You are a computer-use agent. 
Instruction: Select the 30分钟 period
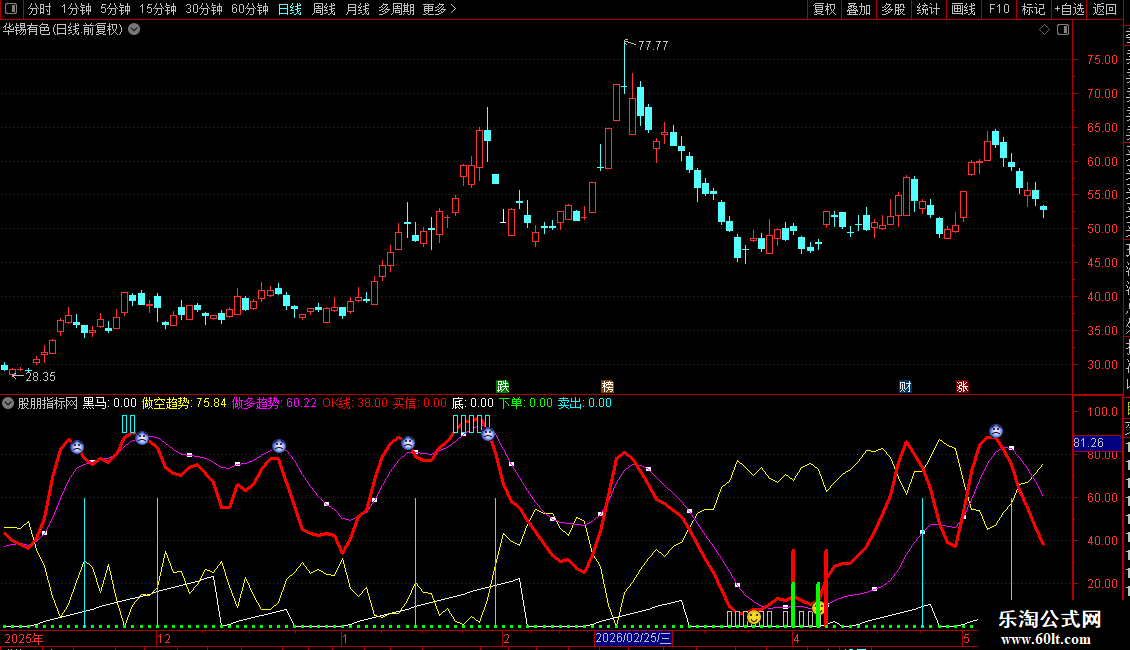click(204, 9)
